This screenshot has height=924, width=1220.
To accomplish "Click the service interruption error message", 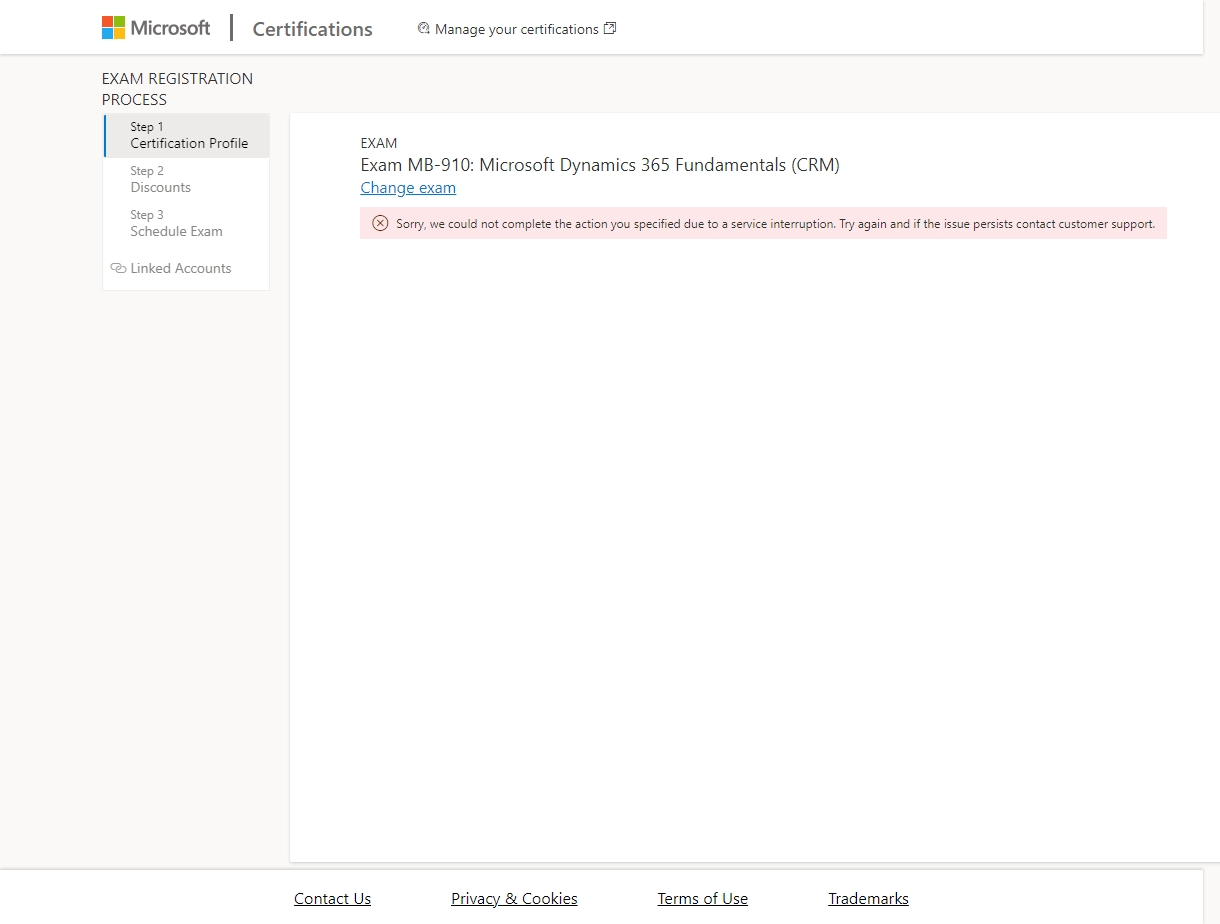I will tap(763, 223).
